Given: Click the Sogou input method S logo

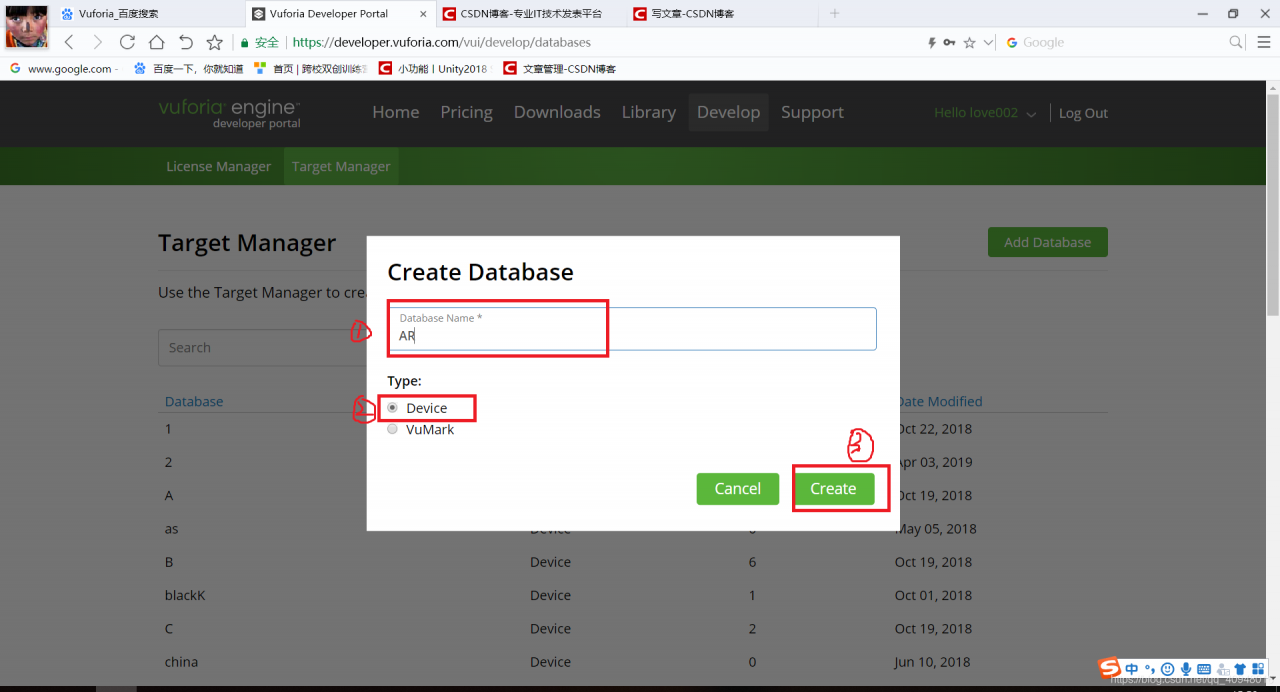Looking at the screenshot, I should point(1109,668).
